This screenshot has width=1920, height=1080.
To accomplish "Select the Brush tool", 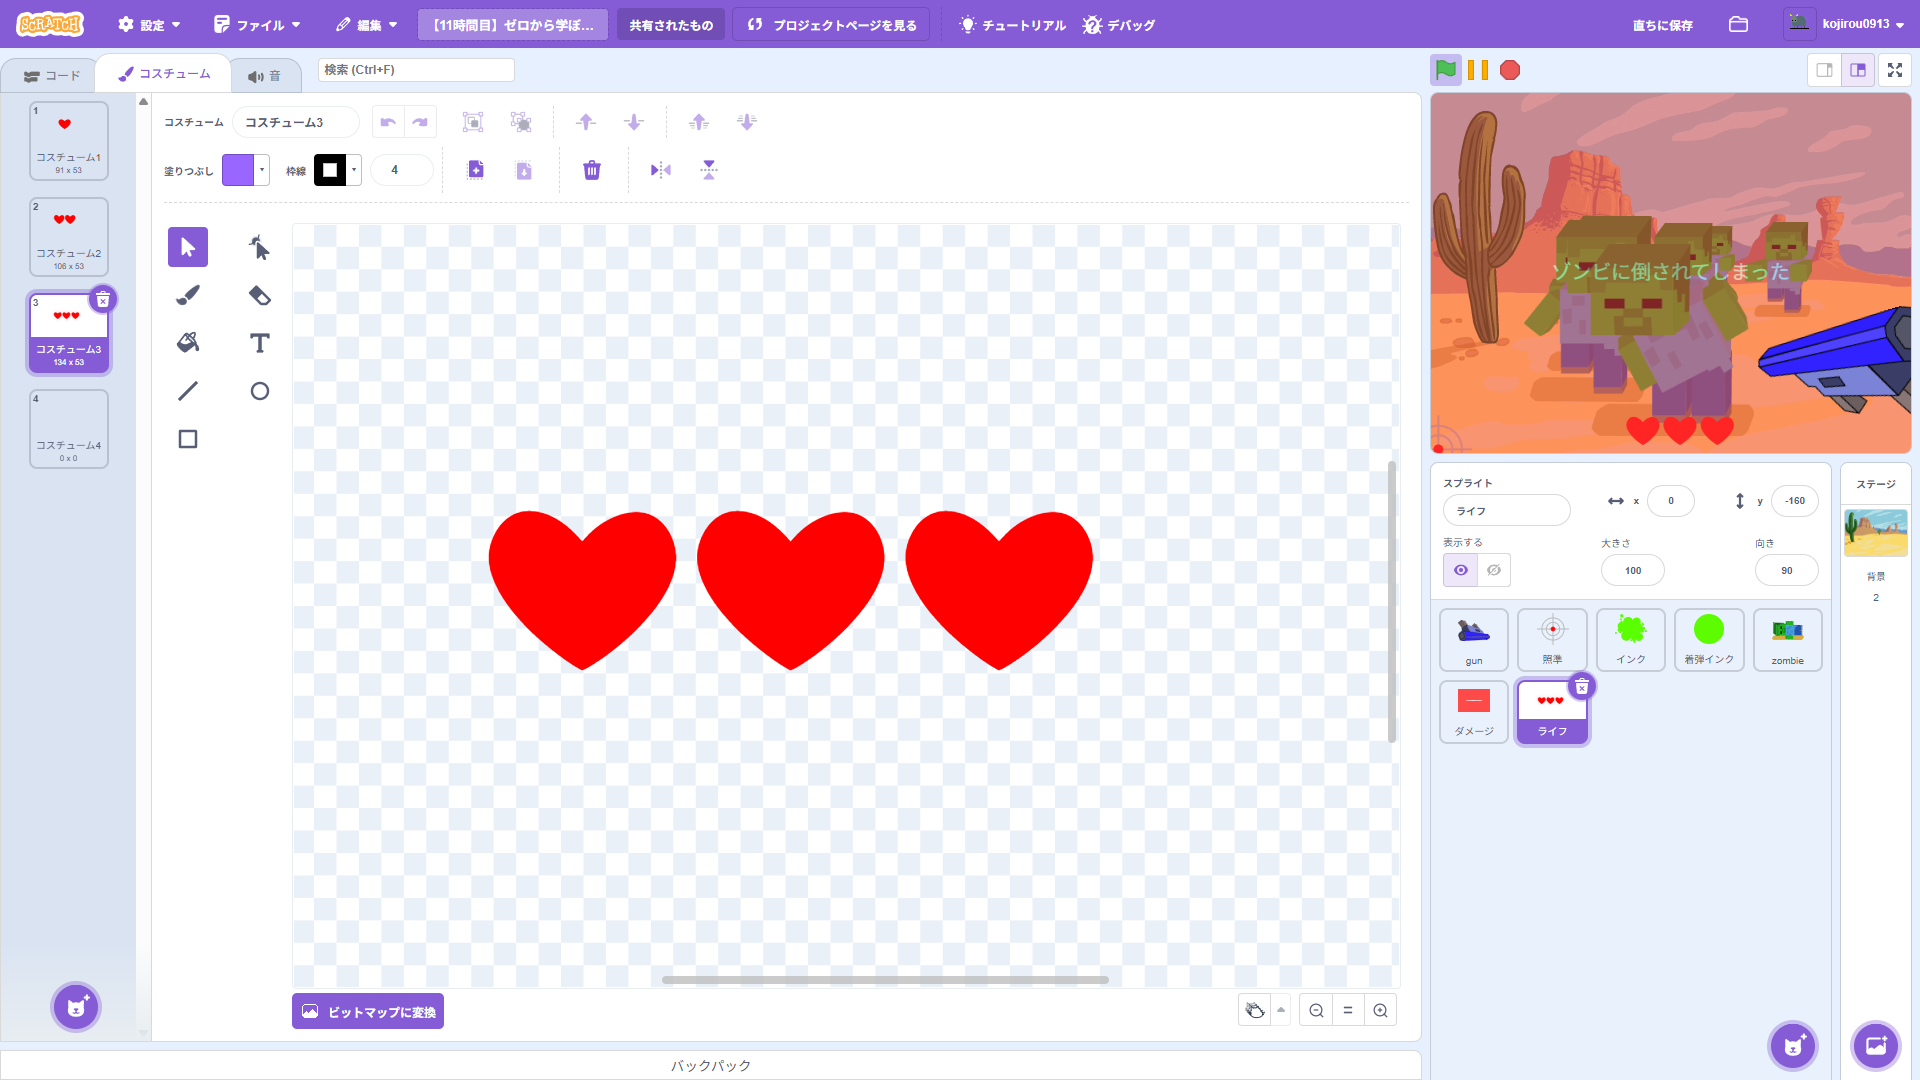I will [188, 295].
